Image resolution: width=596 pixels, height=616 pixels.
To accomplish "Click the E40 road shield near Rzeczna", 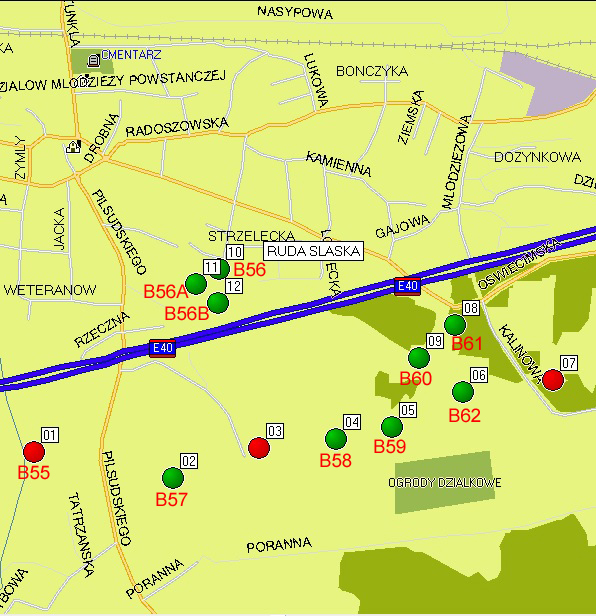I will click(x=163, y=348).
